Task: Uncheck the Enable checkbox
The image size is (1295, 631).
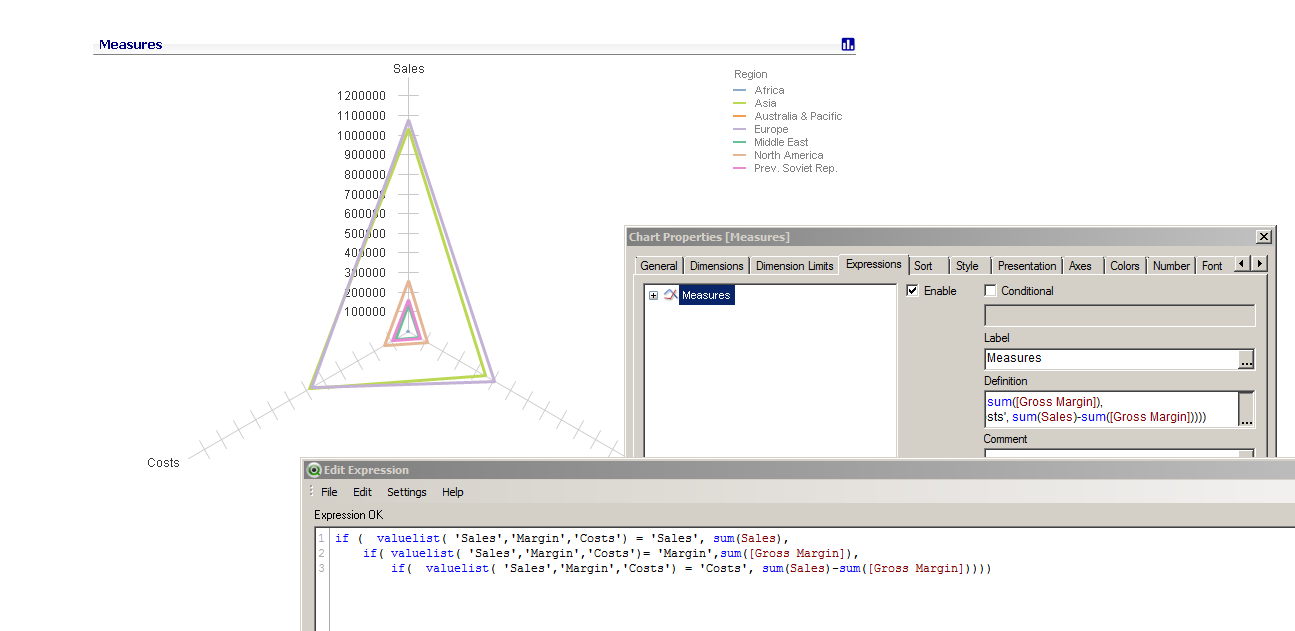Action: click(912, 291)
